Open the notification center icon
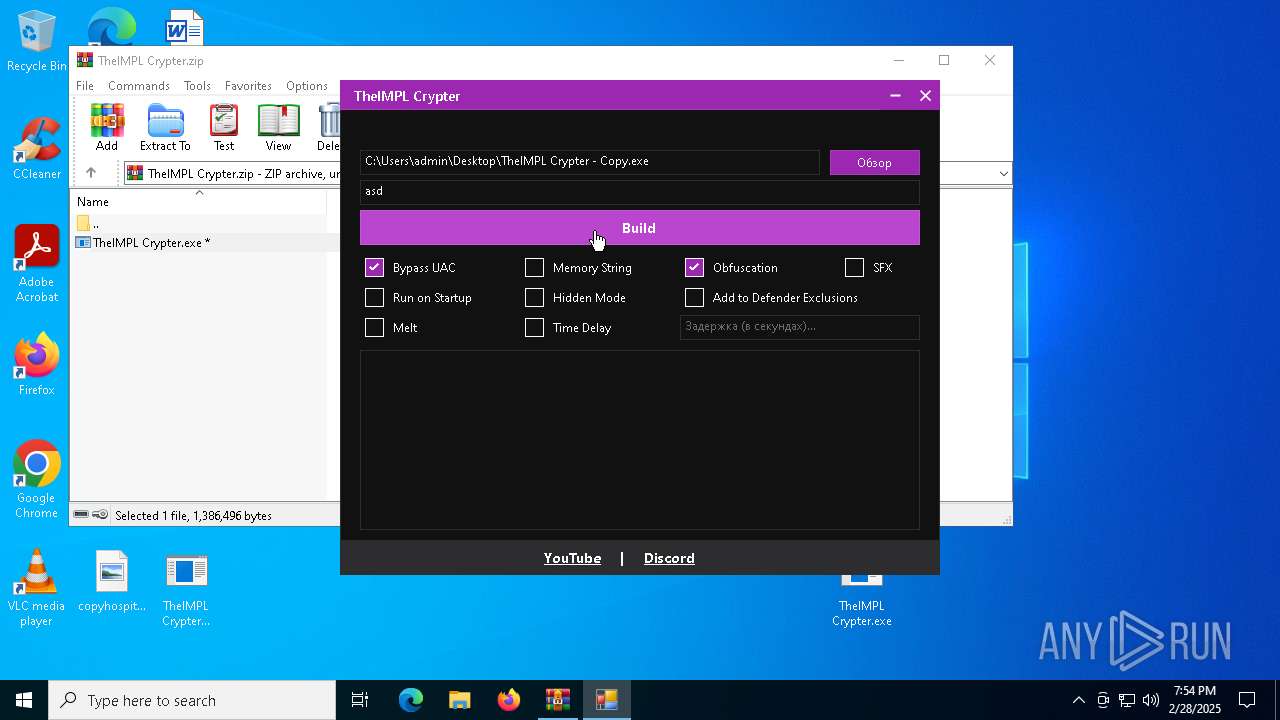This screenshot has width=1280, height=720. click(x=1247, y=700)
